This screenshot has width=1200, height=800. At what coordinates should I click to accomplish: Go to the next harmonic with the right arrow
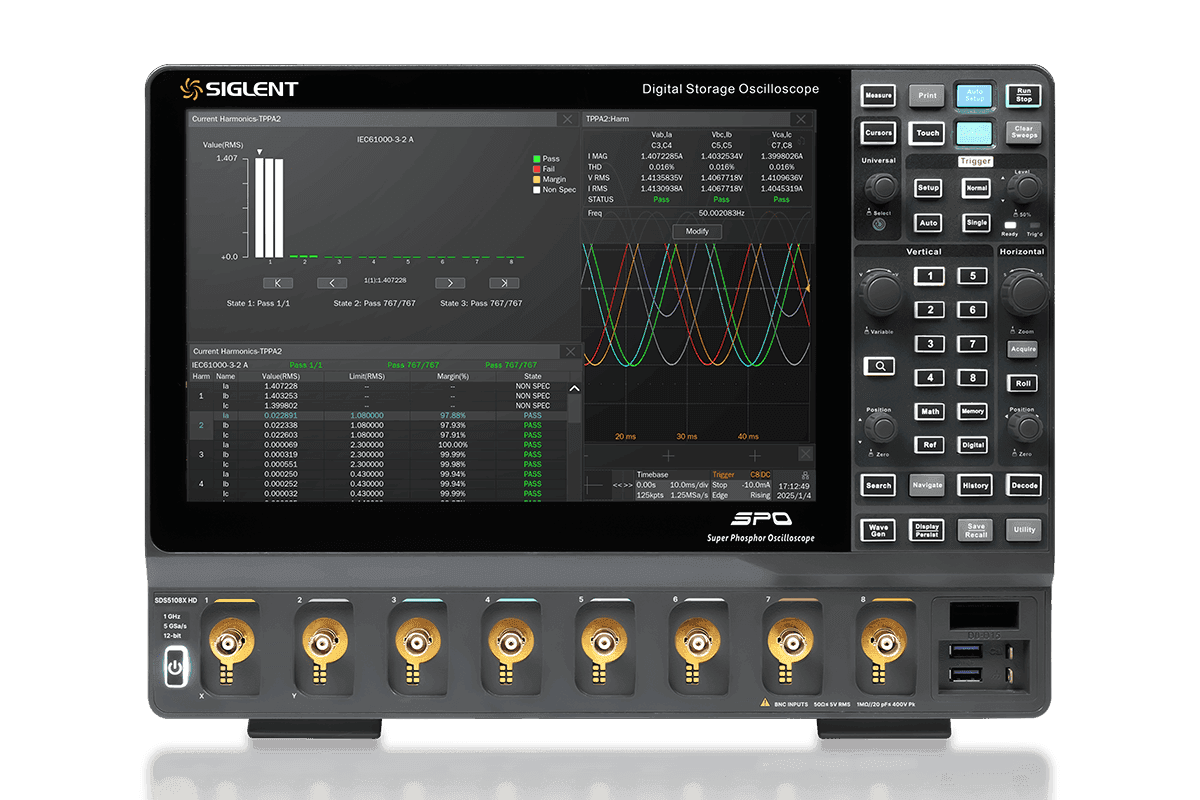coord(450,283)
